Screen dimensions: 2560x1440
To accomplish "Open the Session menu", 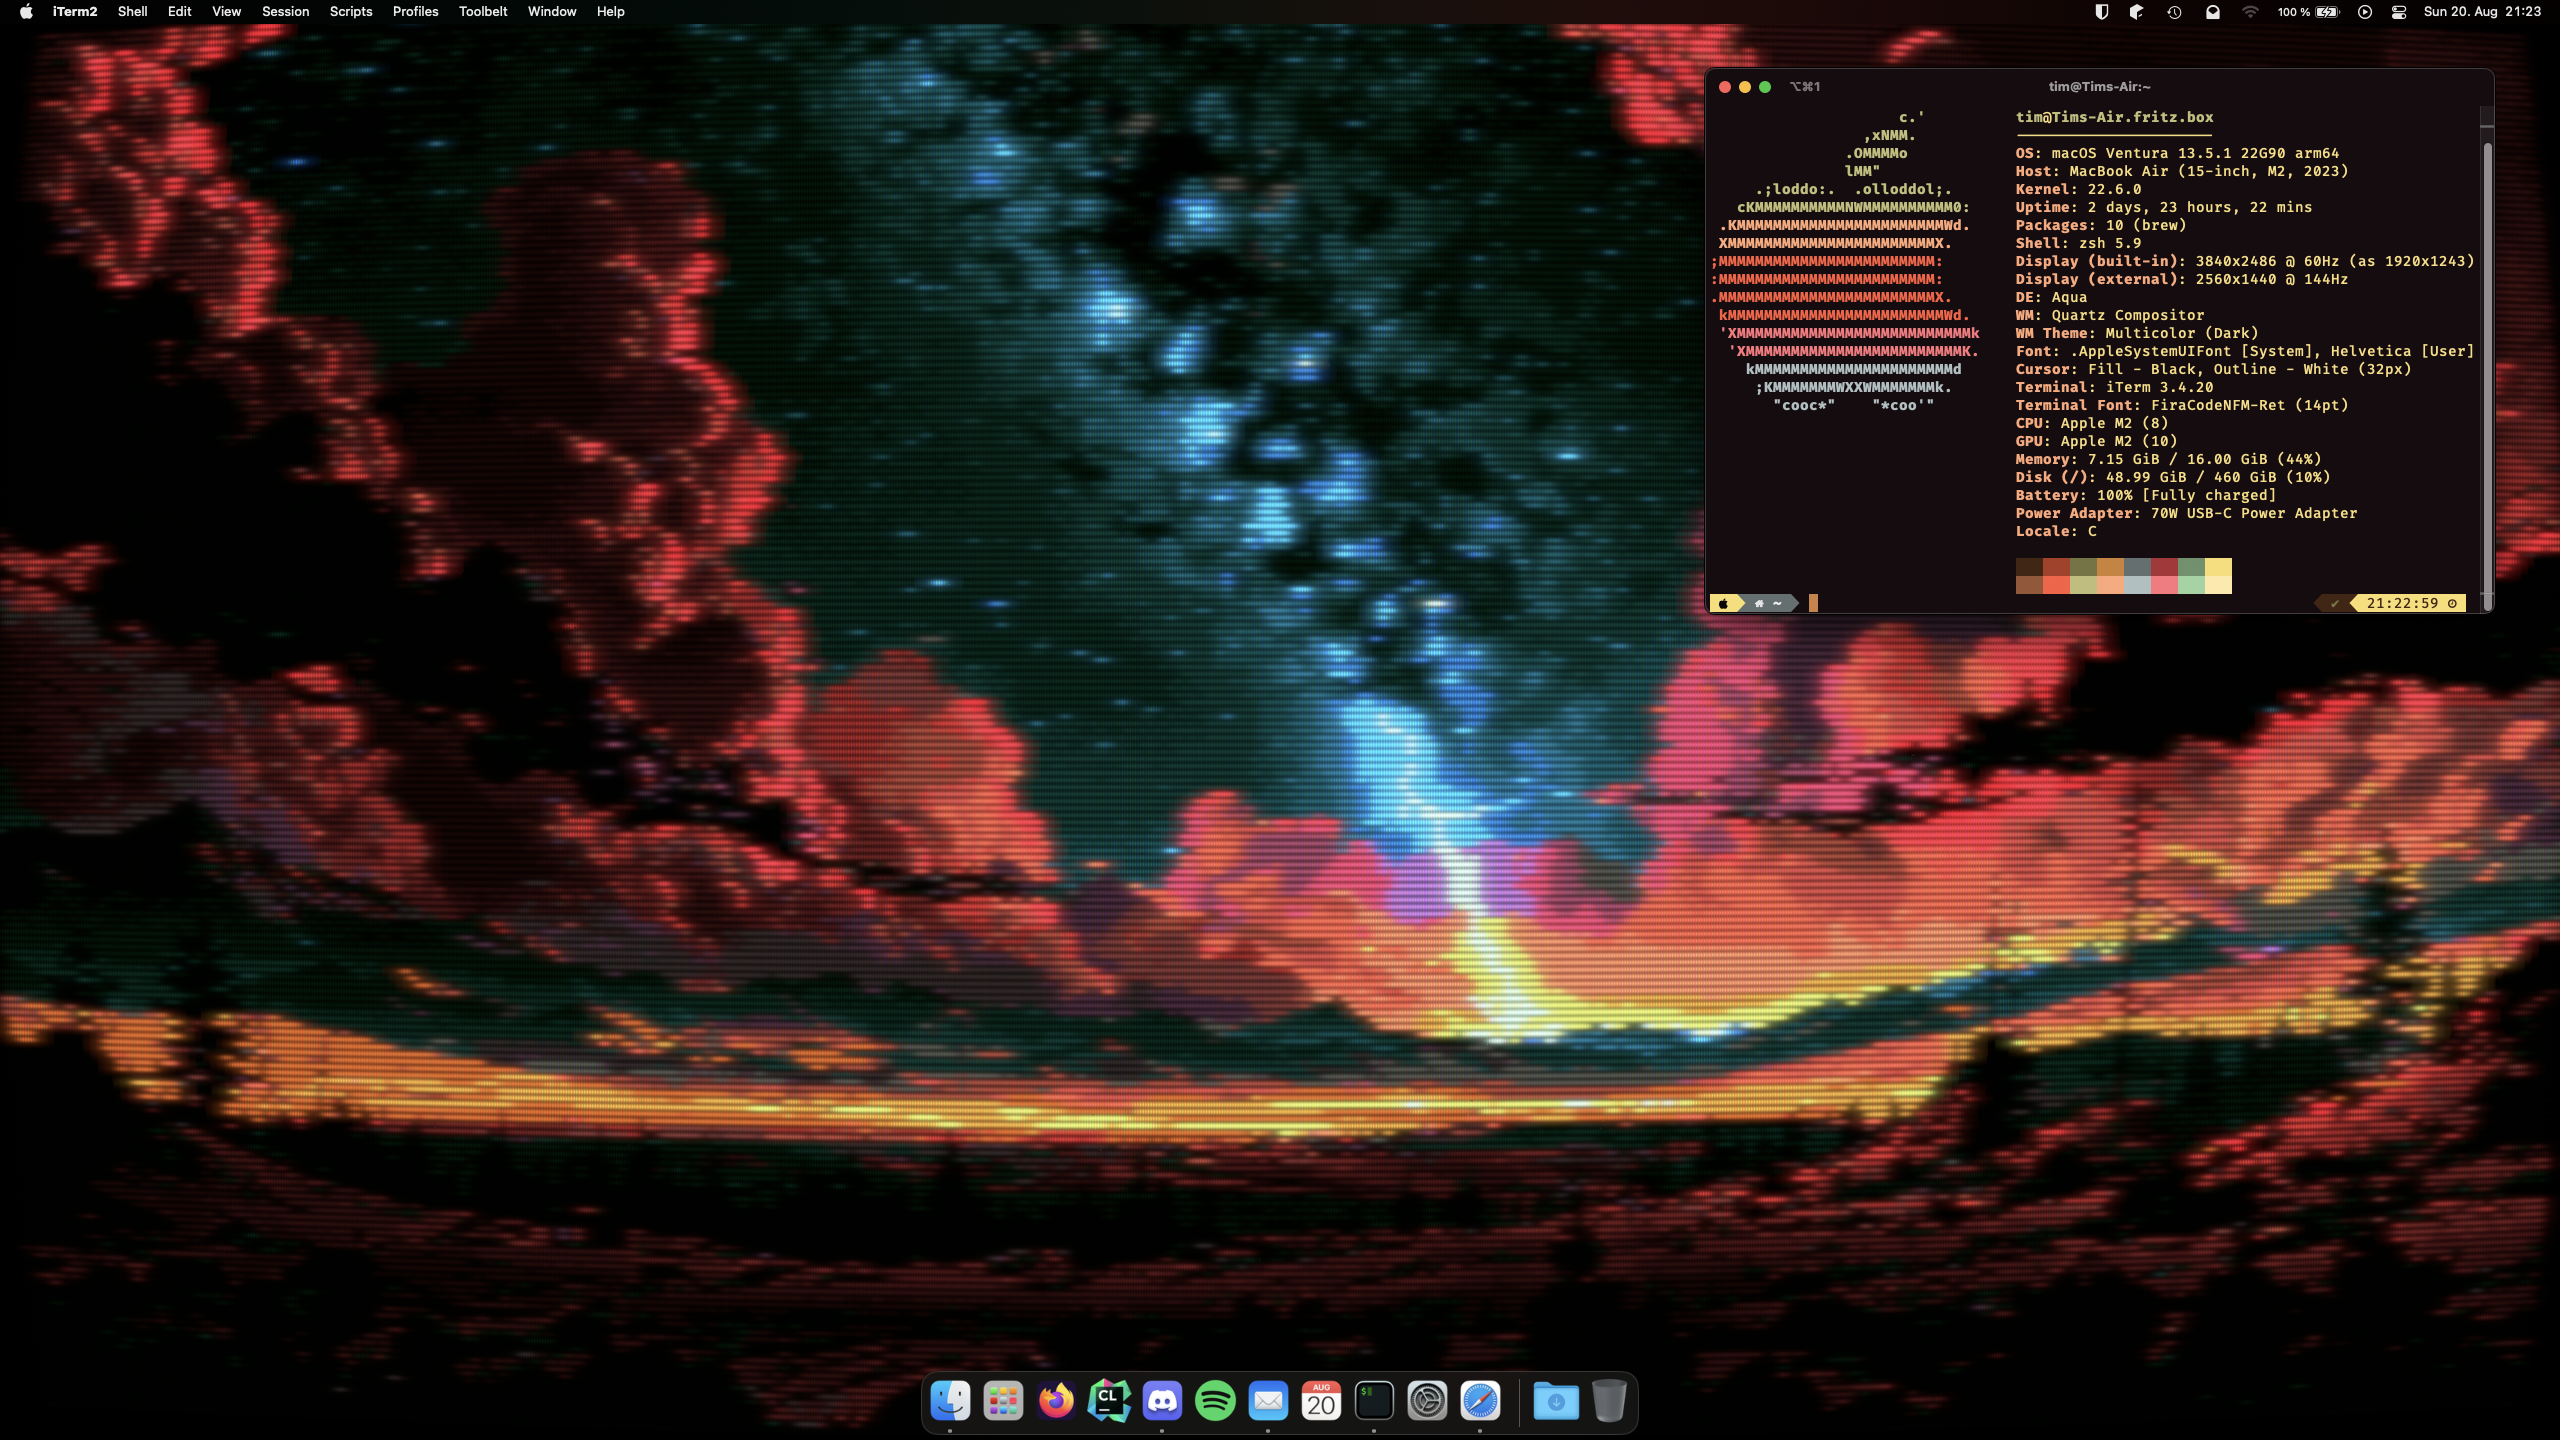I will [285, 12].
